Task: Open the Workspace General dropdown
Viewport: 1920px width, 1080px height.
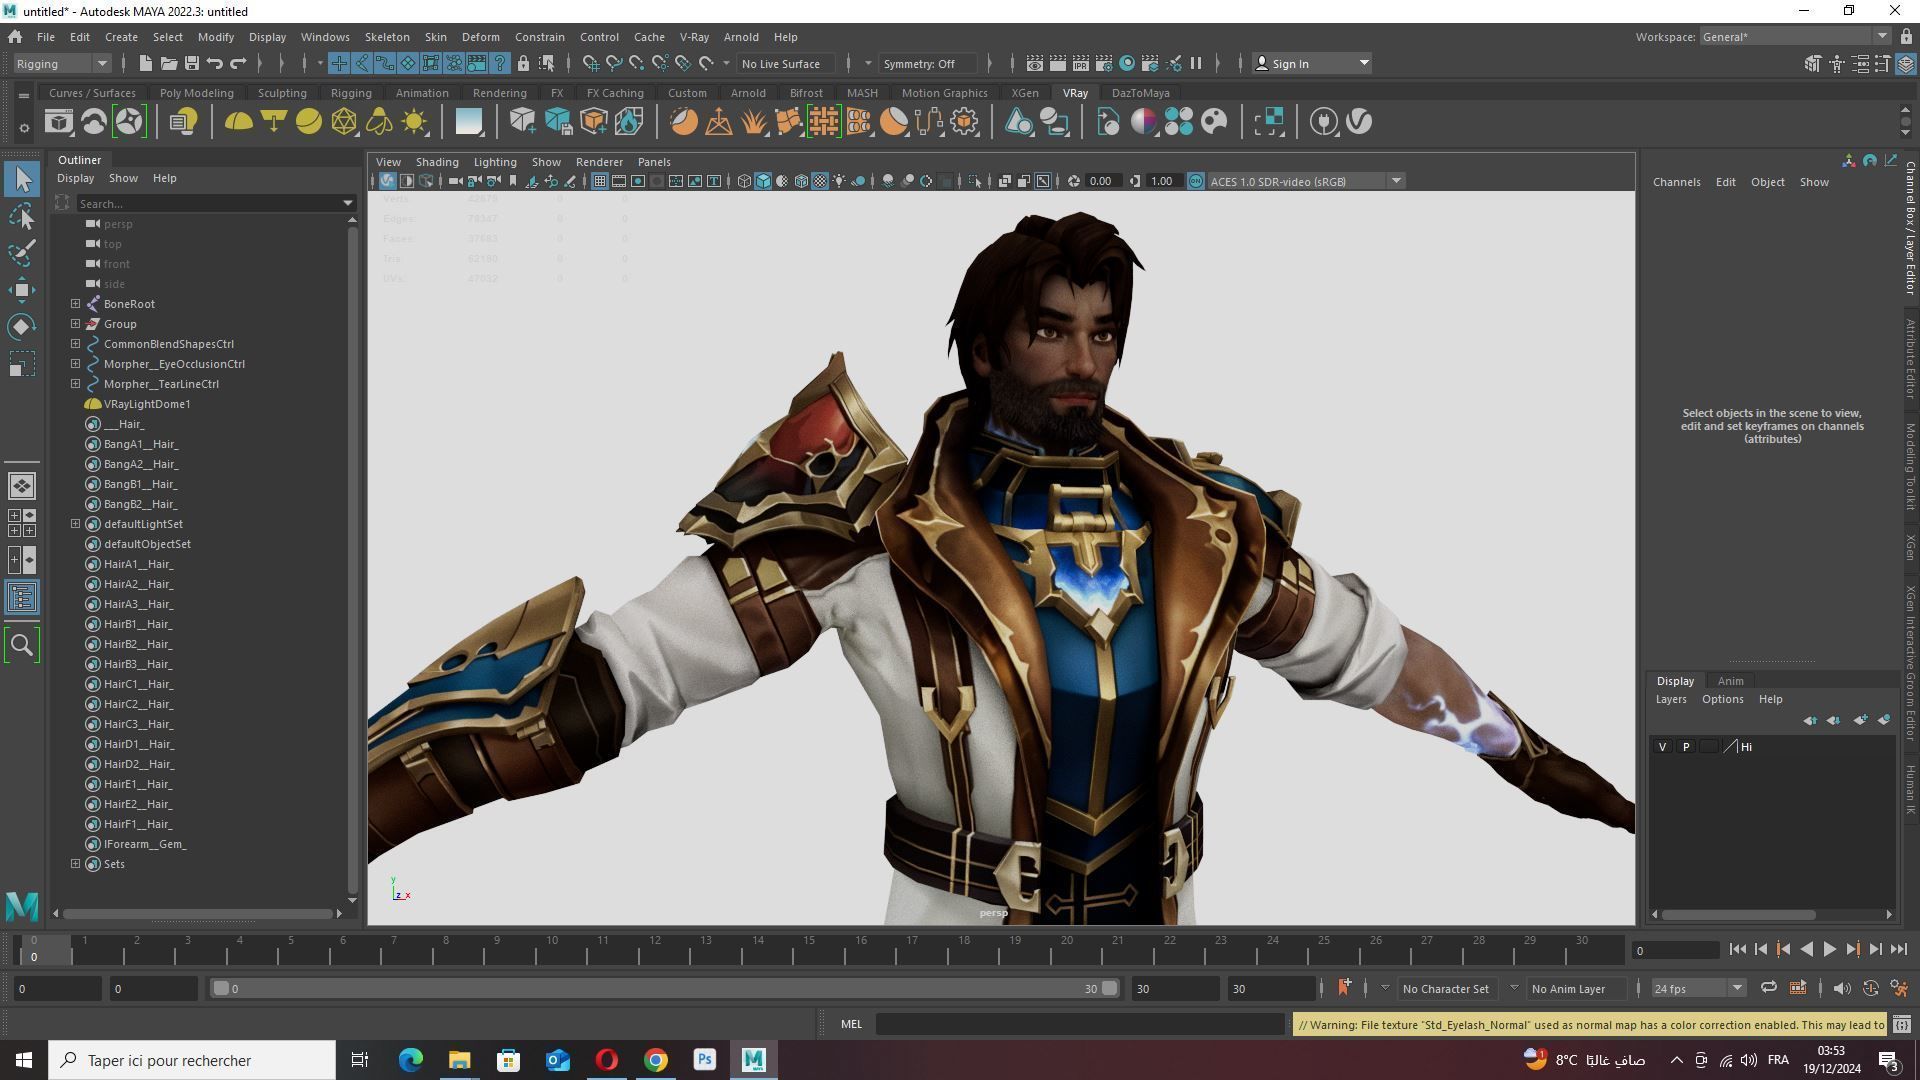Action: 1795,37
